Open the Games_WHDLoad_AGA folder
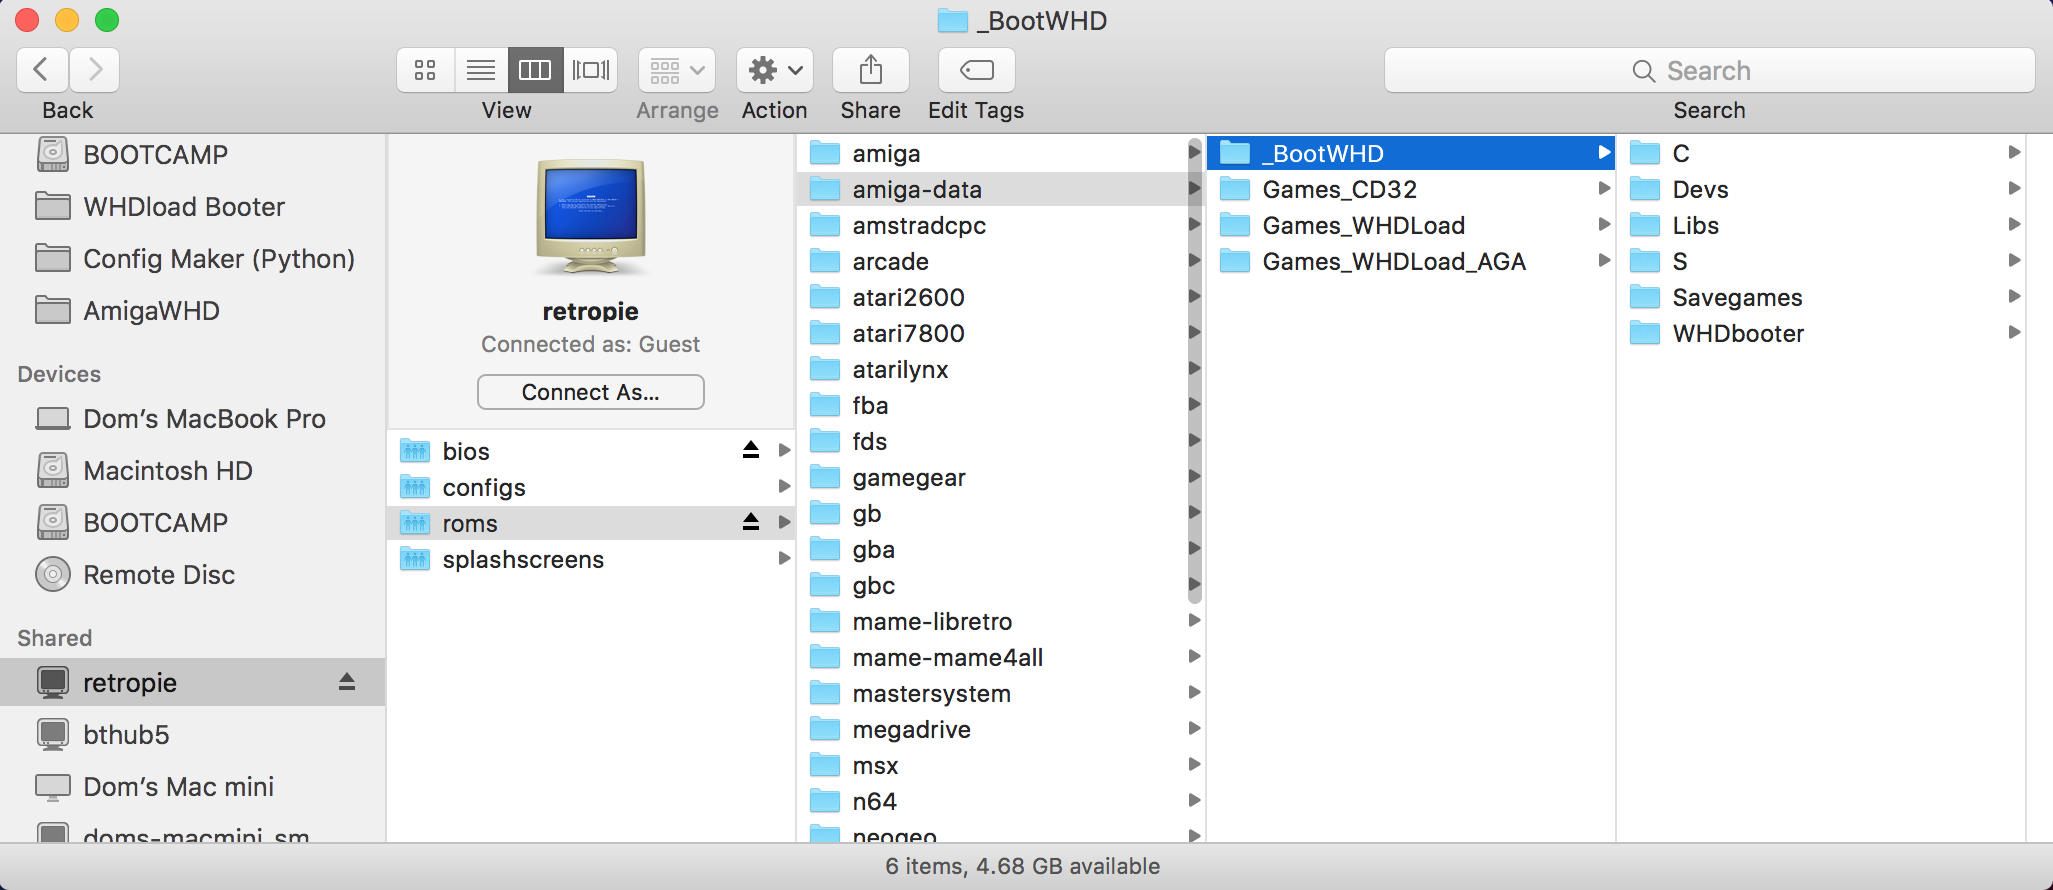 click(x=1411, y=261)
